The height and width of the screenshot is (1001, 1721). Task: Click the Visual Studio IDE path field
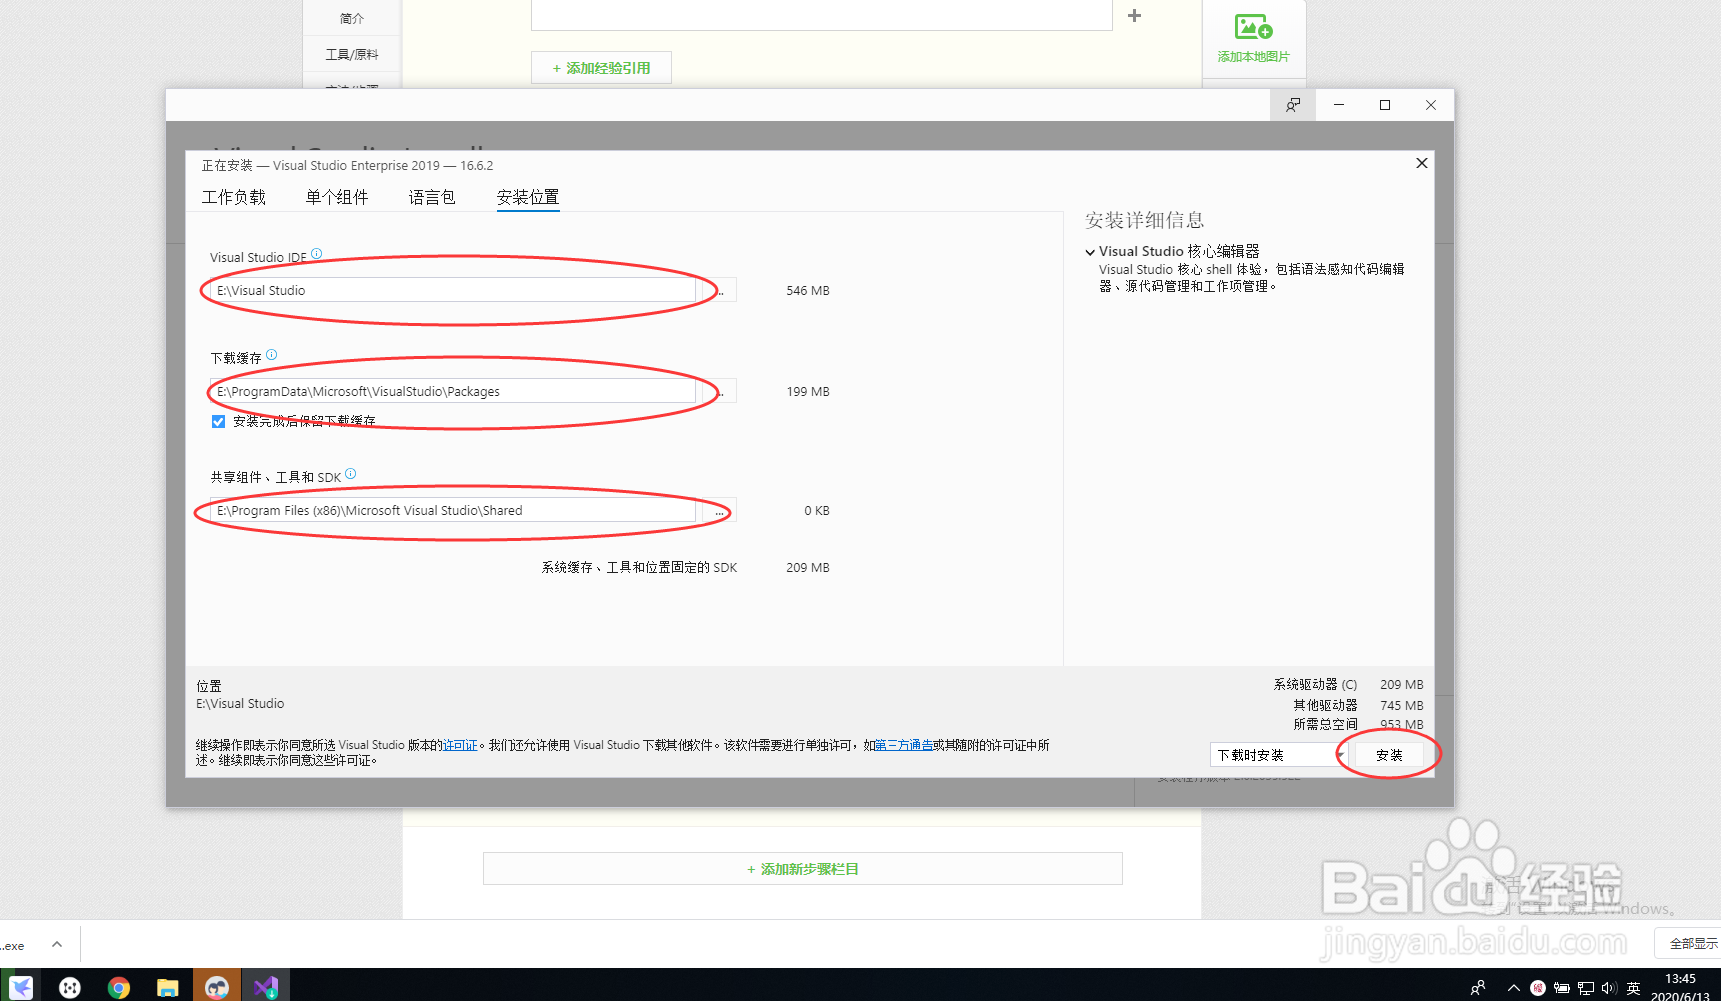453,290
